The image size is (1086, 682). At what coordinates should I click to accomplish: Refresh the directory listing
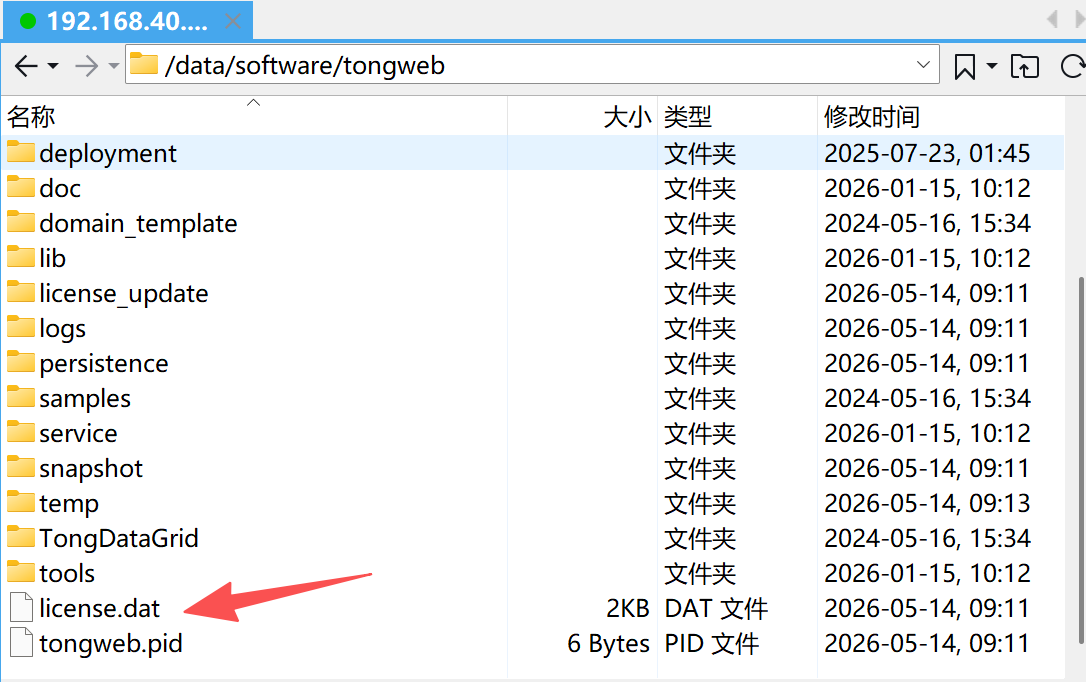pos(1073,66)
